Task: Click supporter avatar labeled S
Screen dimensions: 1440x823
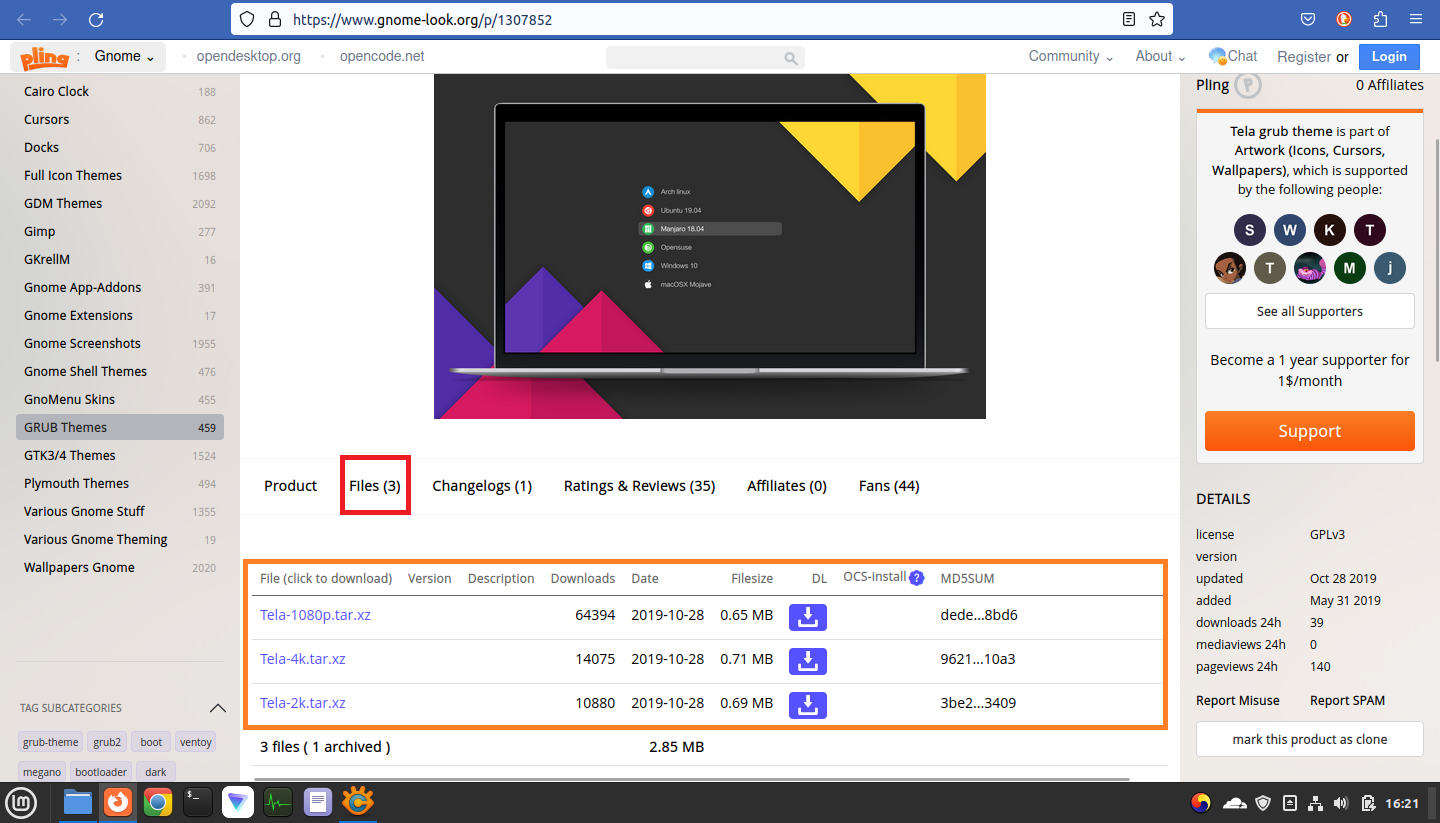Action: (x=1249, y=230)
